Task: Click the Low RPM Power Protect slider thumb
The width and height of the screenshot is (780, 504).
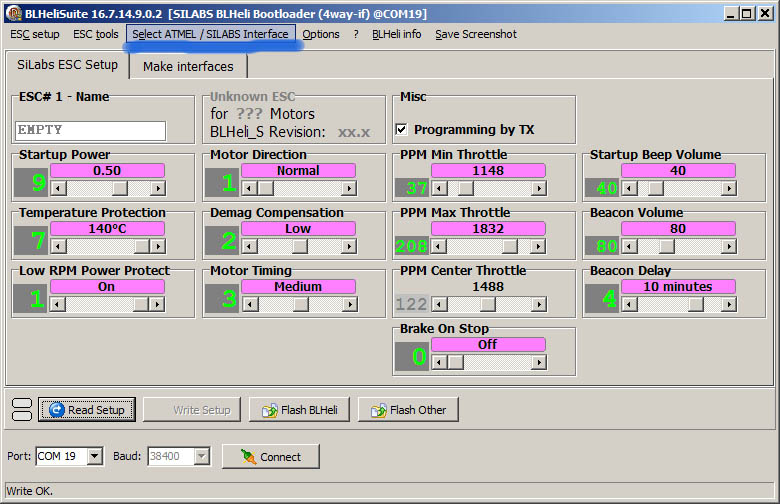Action: click(141, 304)
